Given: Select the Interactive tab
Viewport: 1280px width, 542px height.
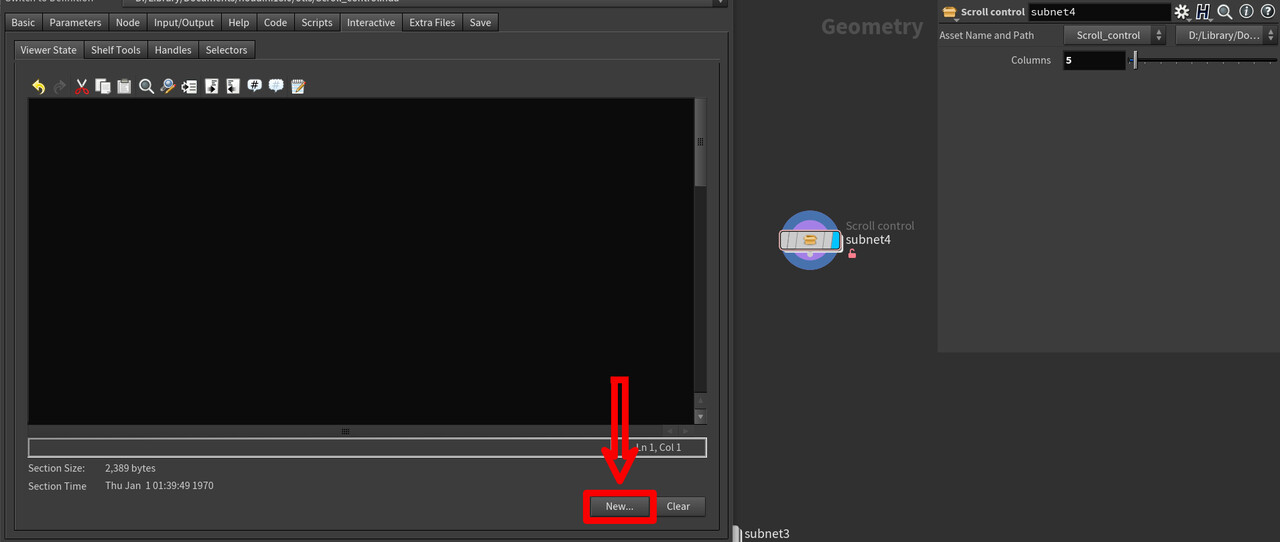Looking at the screenshot, I should point(371,22).
